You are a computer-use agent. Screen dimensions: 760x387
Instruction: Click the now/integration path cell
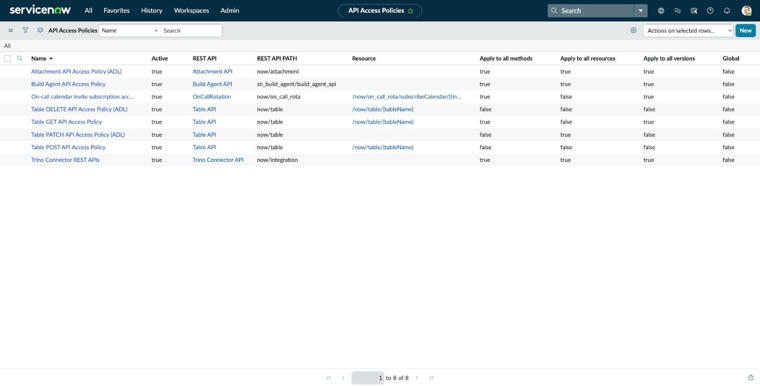(277, 160)
